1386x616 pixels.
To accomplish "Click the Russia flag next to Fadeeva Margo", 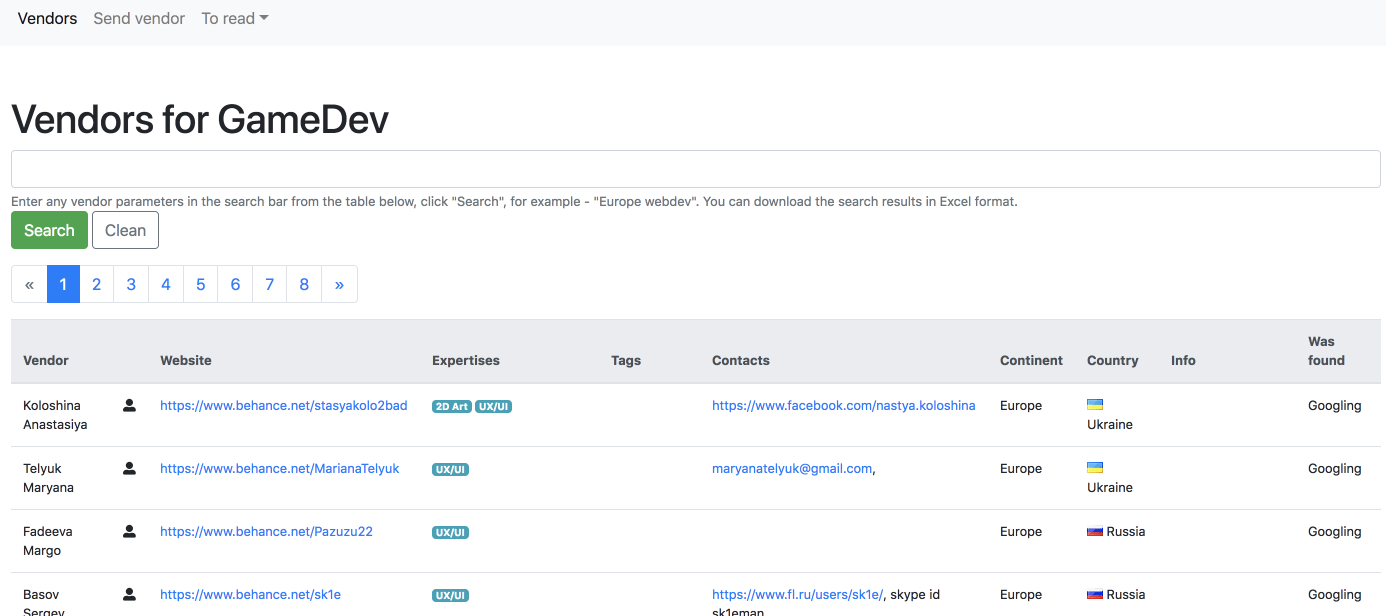I will coord(1095,531).
